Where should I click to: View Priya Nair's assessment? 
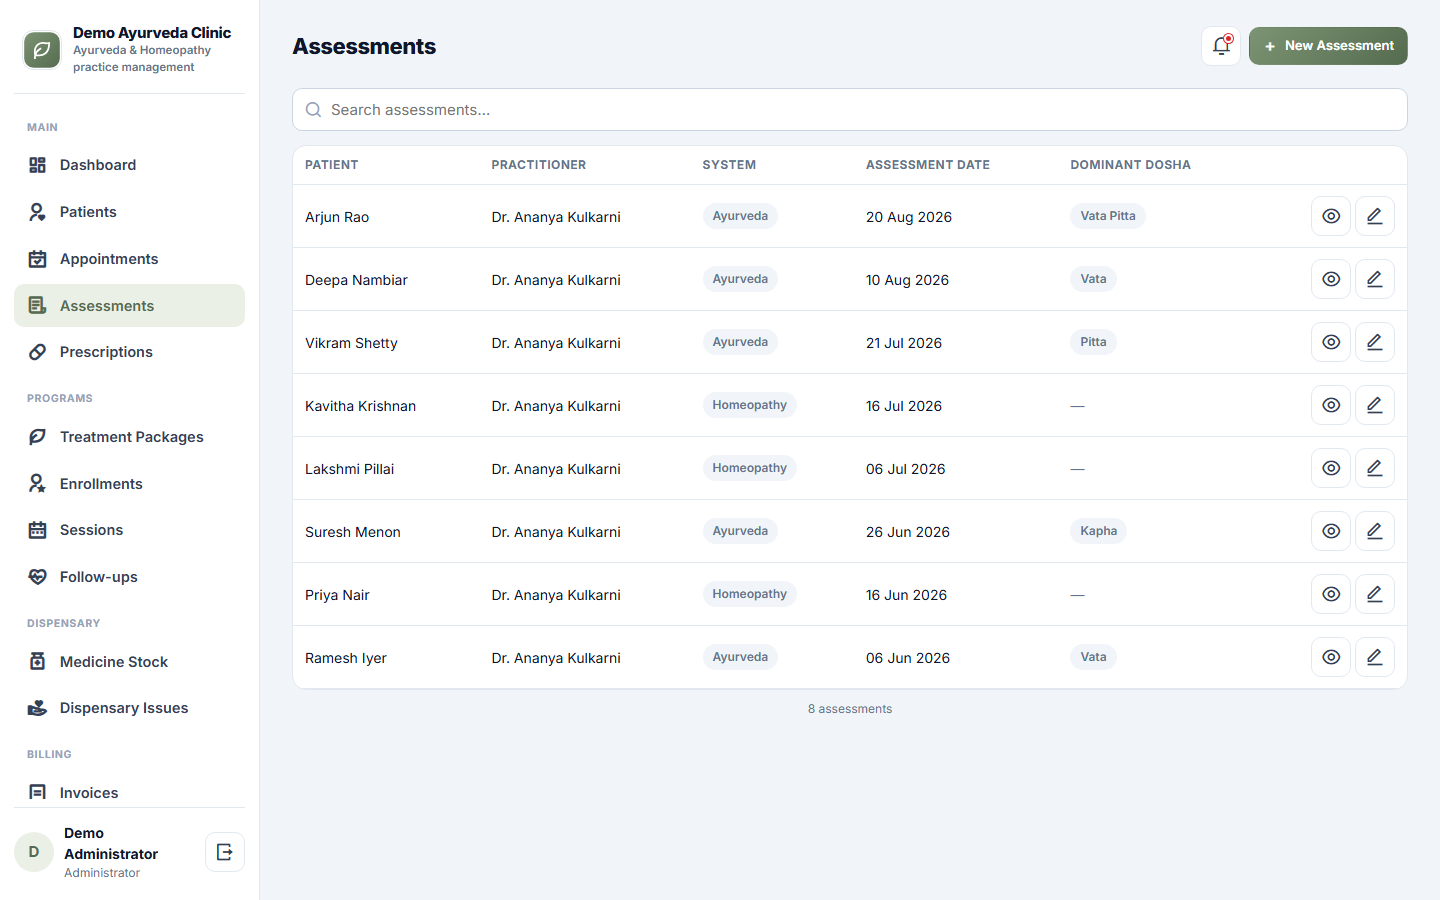(1331, 594)
